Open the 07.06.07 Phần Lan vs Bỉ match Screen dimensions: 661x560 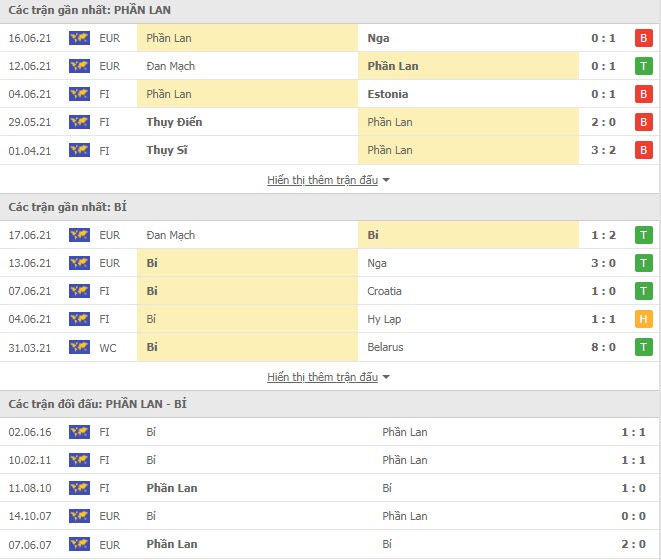[330, 544]
